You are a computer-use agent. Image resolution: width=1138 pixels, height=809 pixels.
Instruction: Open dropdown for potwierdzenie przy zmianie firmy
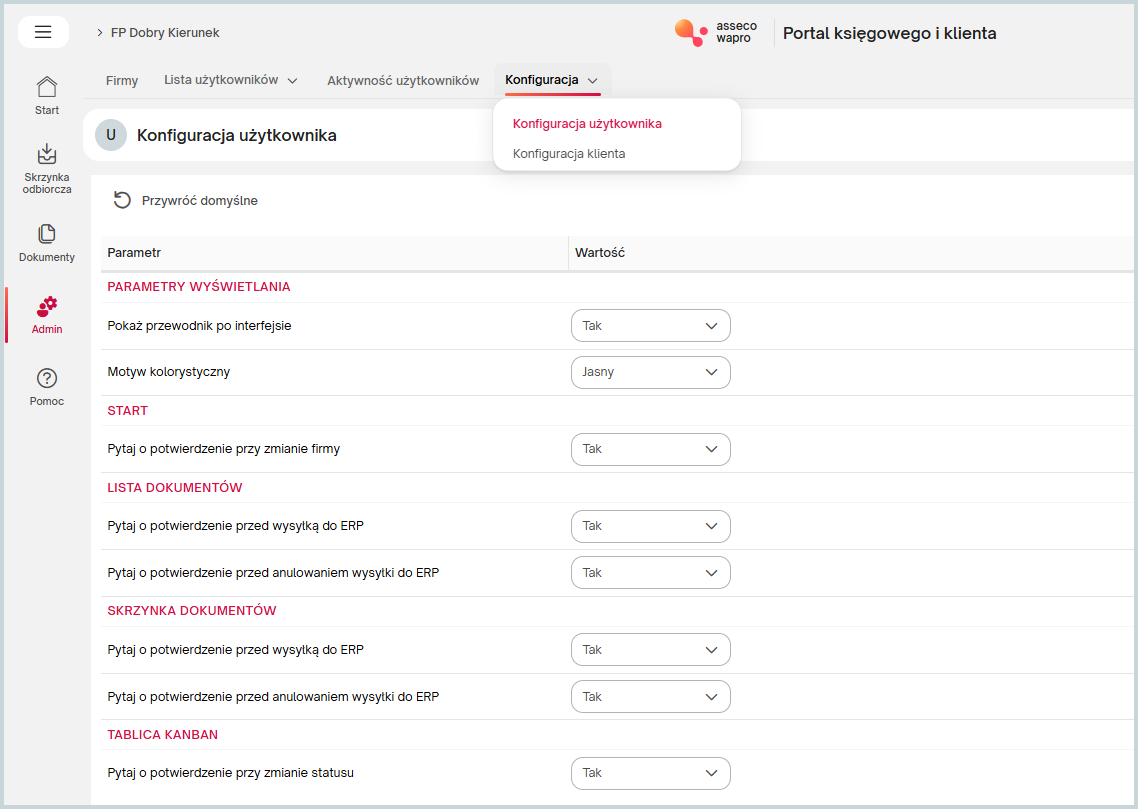[x=650, y=449]
